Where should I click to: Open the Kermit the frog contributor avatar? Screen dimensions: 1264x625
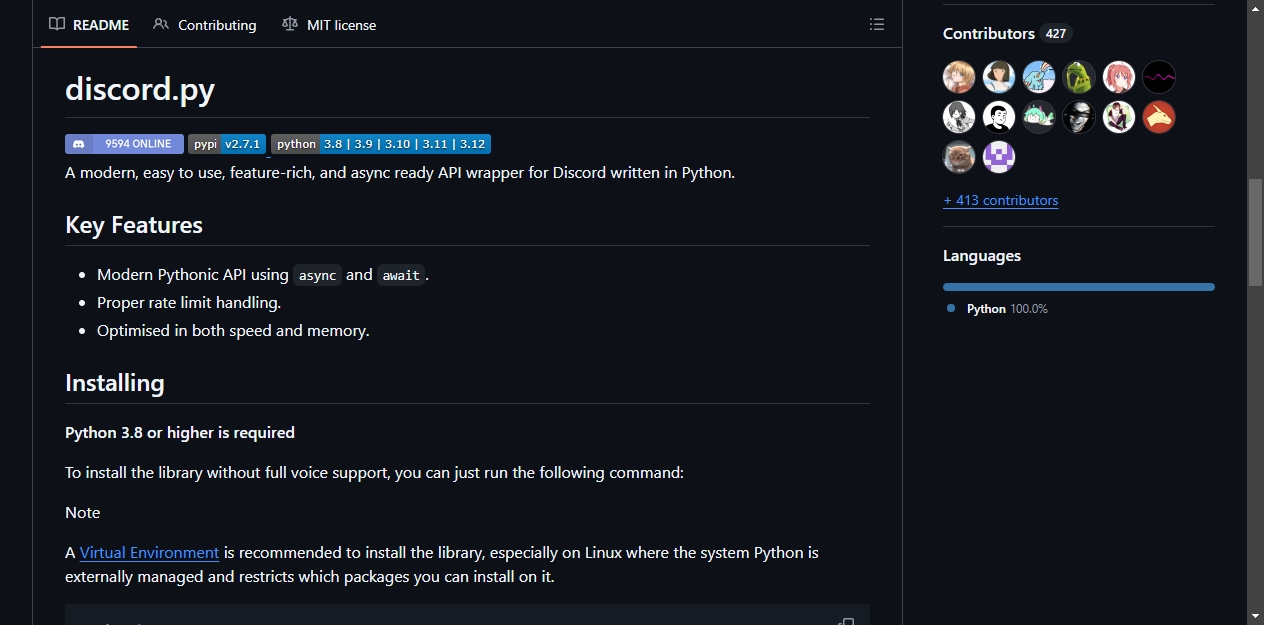[x=1079, y=77]
